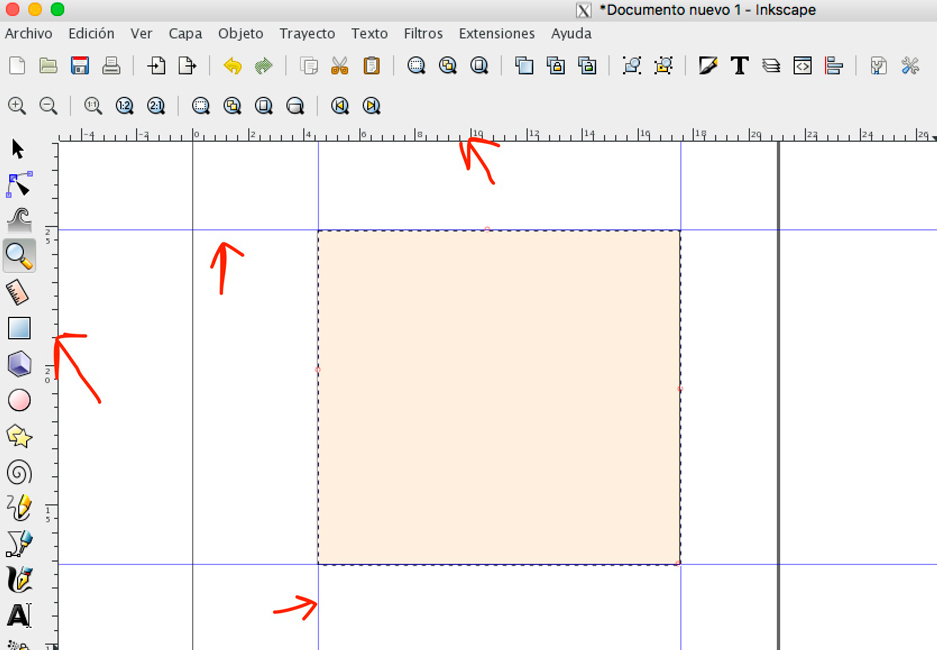937x650 pixels.
Task: Select the peach rectangle on the canvas
Action: pos(500,395)
